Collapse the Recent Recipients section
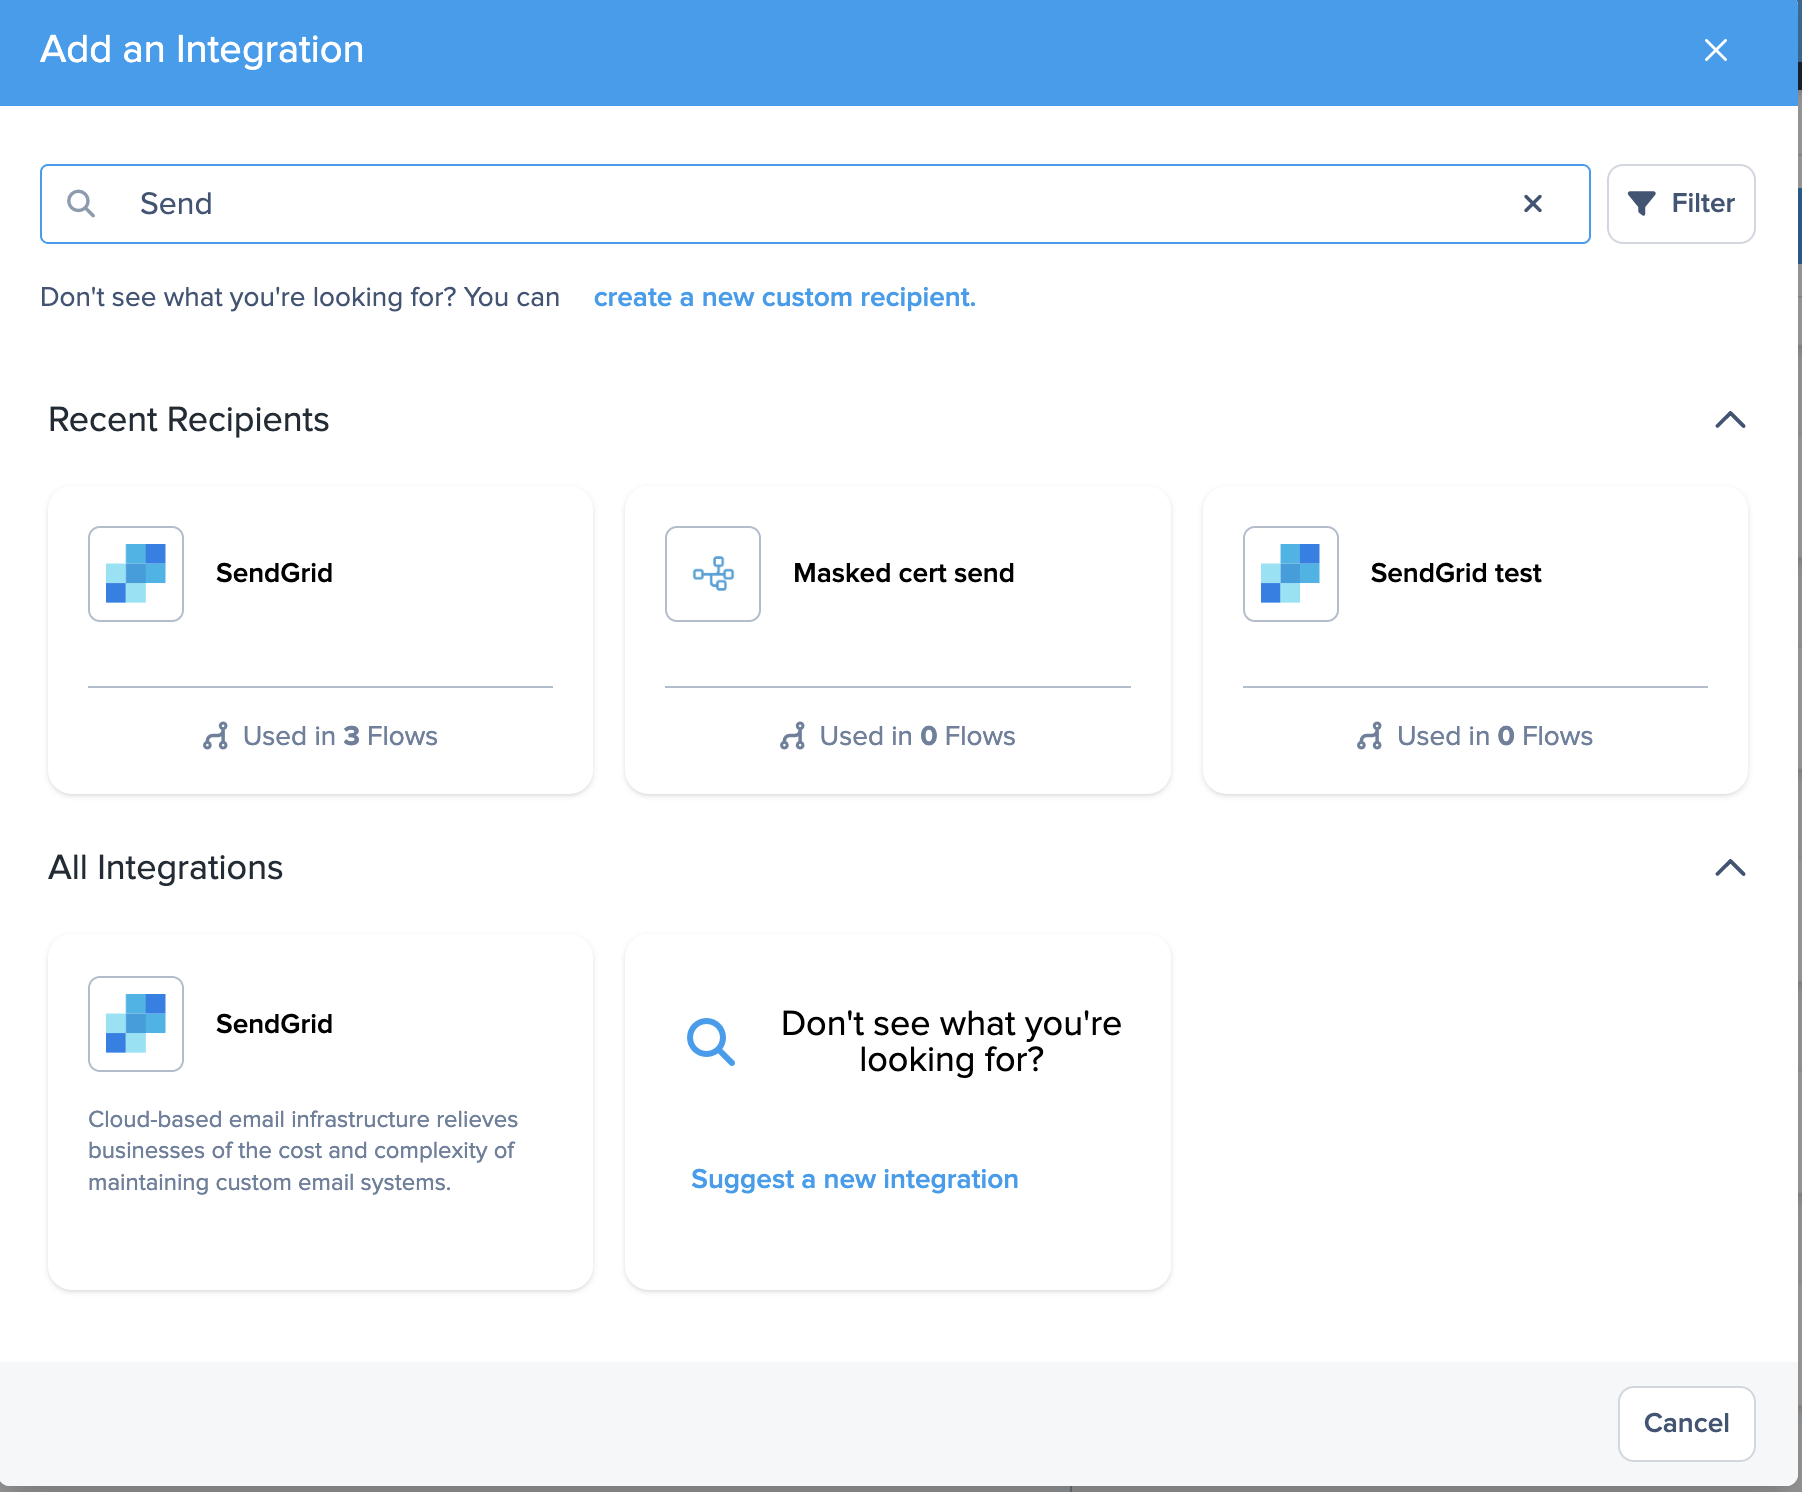The width and height of the screenshot is (1802, 1492). click(x=1730, y=420)
